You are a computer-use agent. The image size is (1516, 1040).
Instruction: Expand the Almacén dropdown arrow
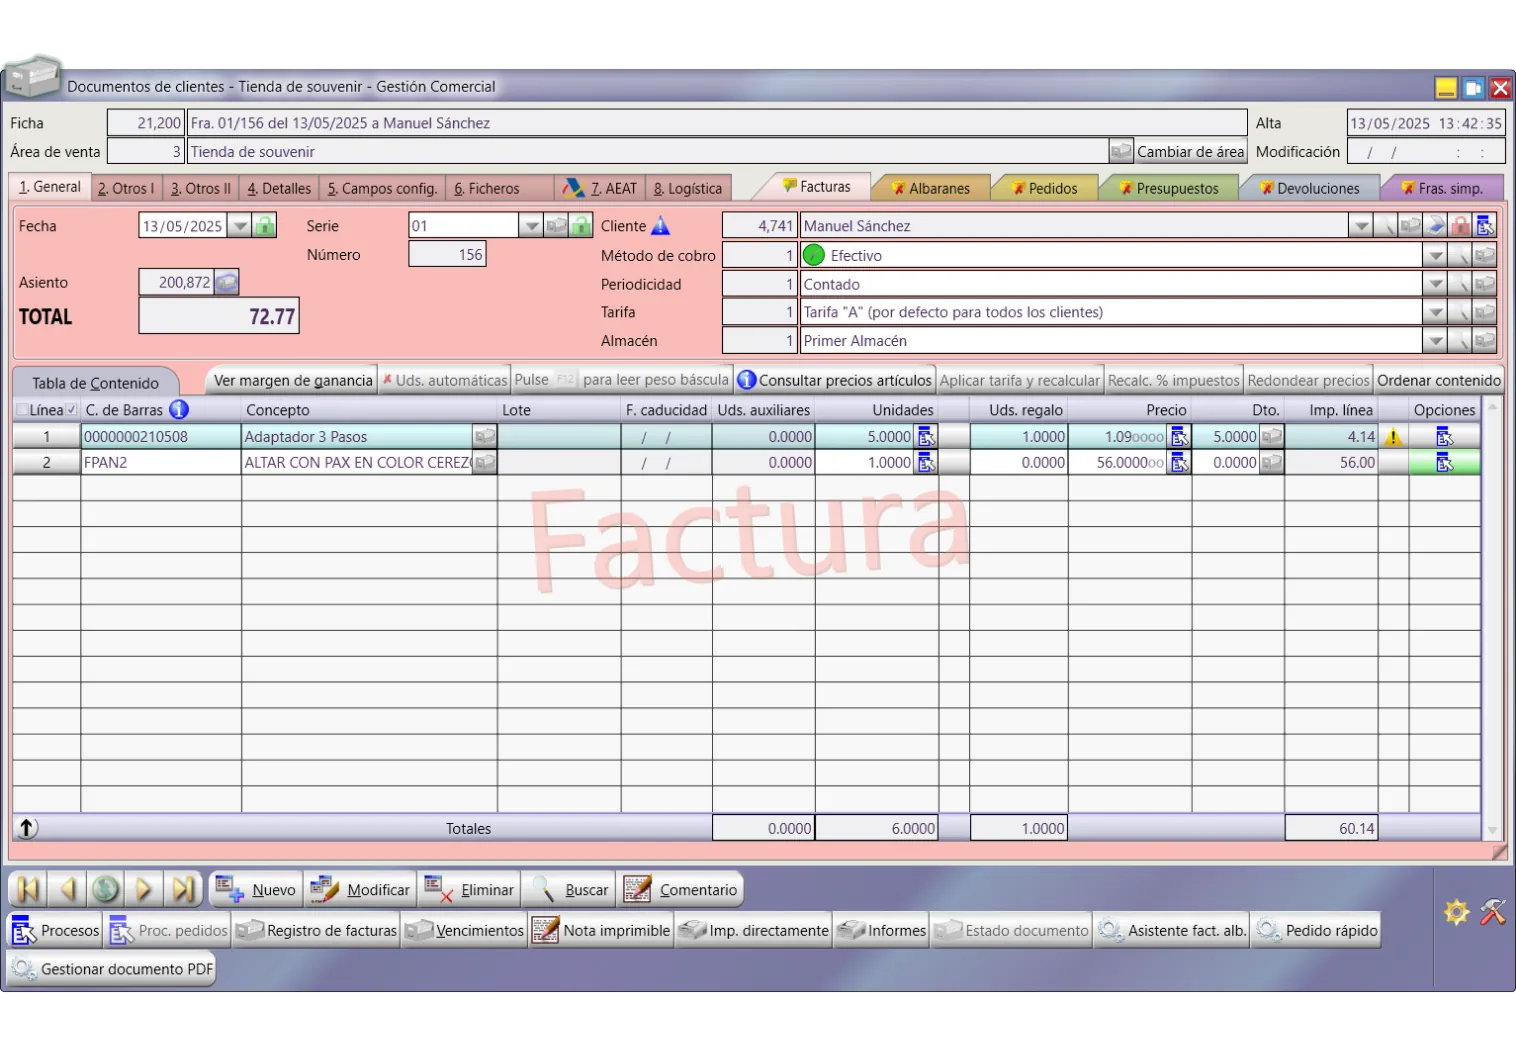coord(1435,341)
